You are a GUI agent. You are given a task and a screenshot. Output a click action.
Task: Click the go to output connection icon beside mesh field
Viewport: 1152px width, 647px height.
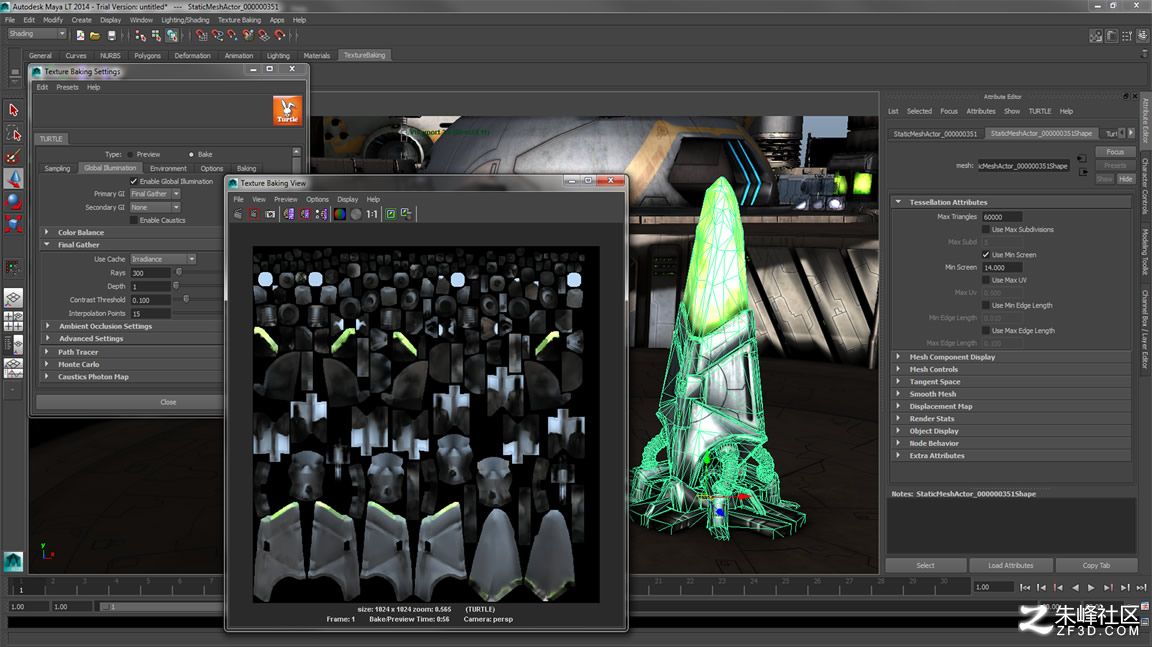(x=1083, y=173)
